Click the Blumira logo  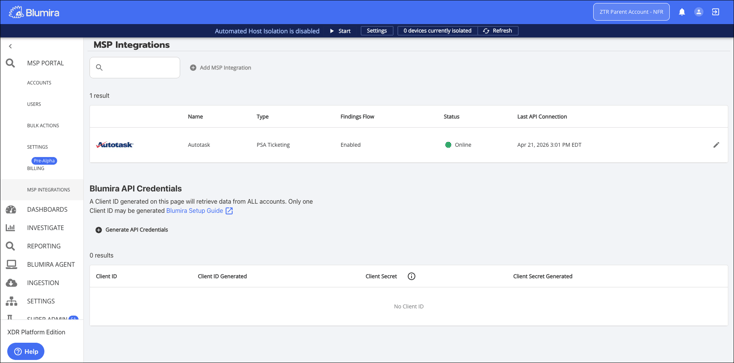34,13
